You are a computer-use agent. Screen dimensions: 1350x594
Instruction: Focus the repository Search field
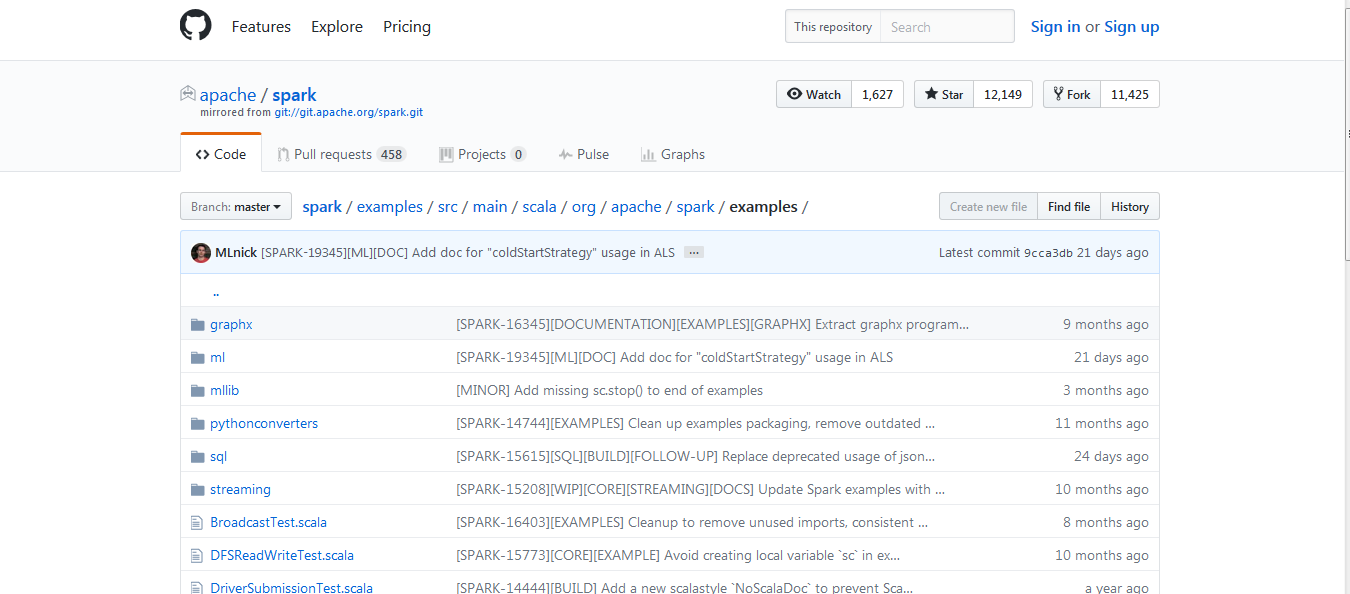(947, 27)
